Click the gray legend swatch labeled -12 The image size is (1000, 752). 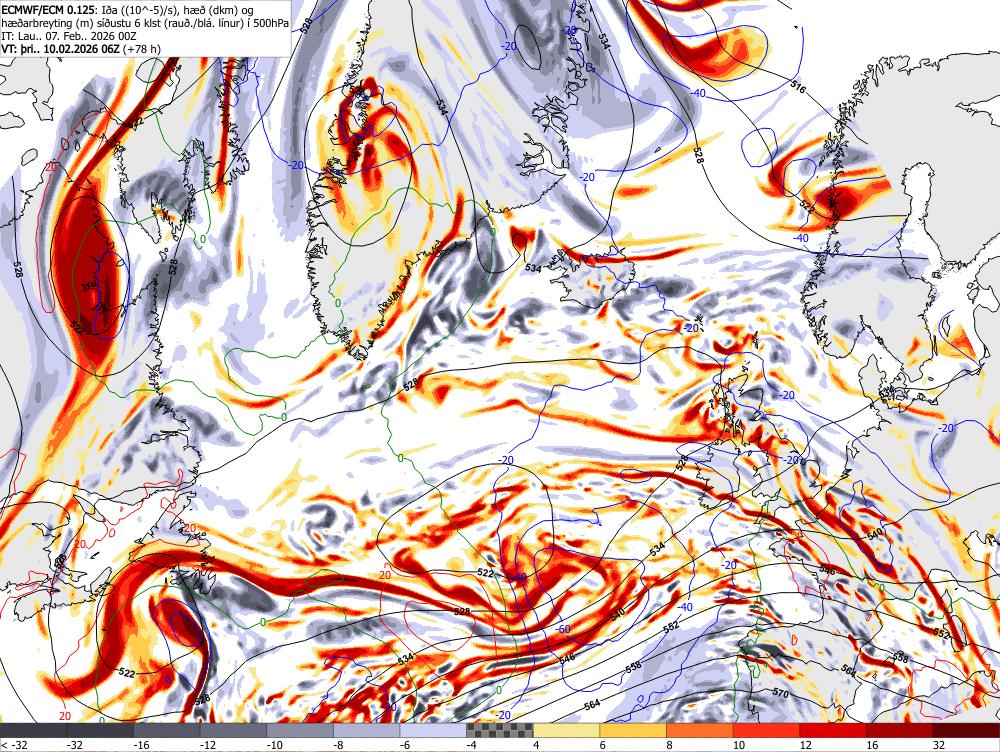[x=233, y=731]
